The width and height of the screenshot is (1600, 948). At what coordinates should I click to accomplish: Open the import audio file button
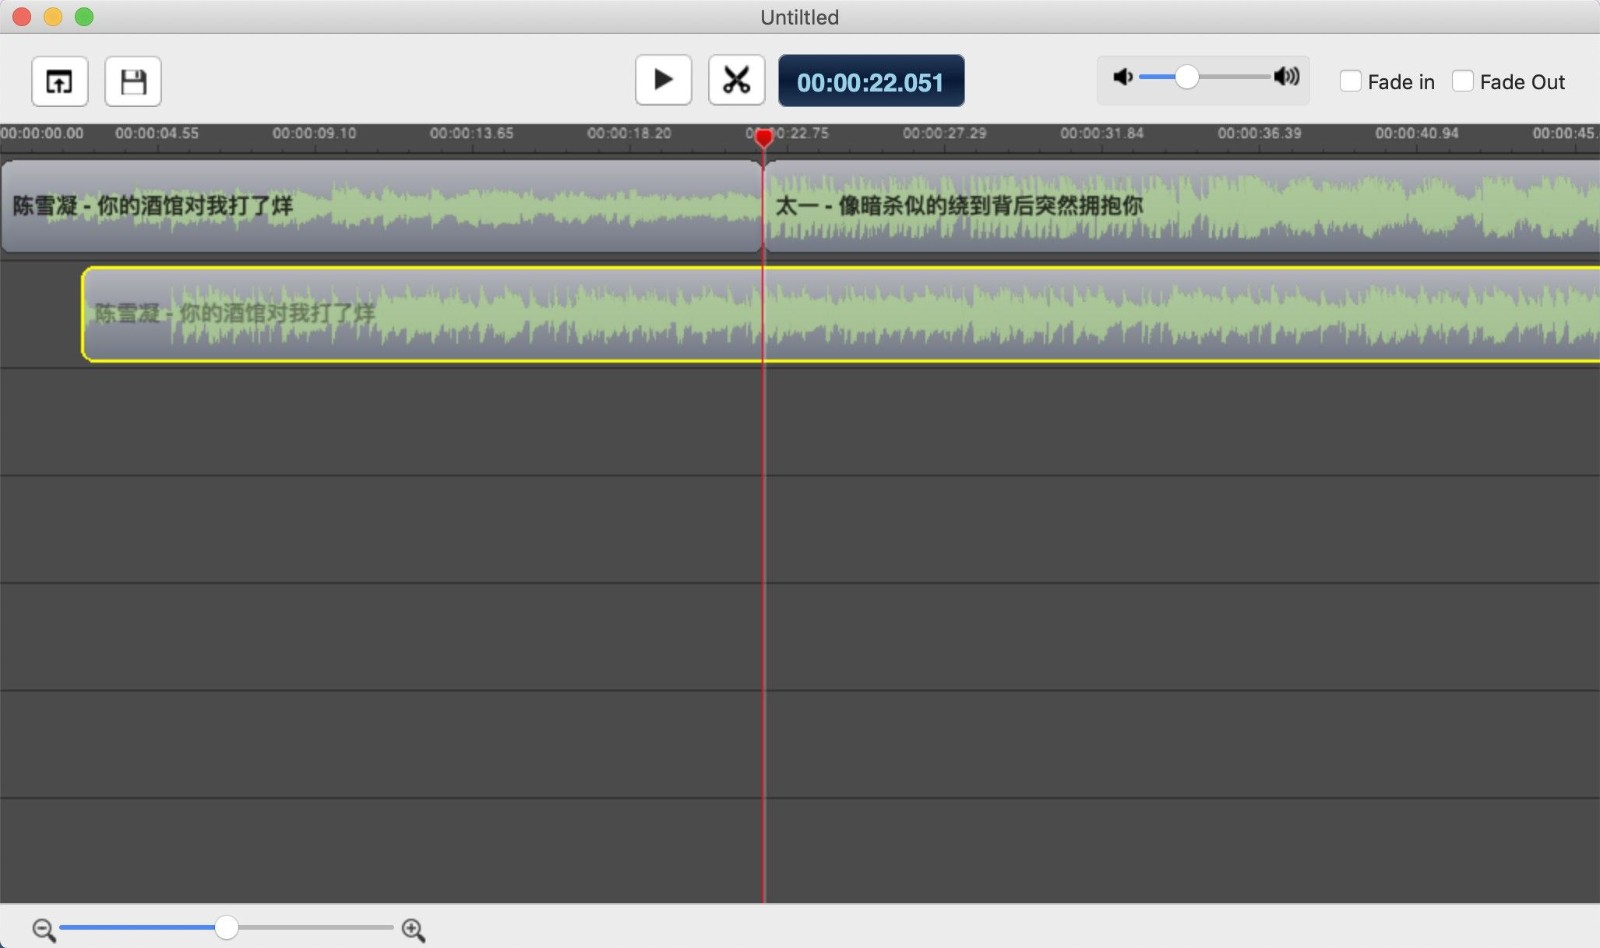click(x=60, y=81)
